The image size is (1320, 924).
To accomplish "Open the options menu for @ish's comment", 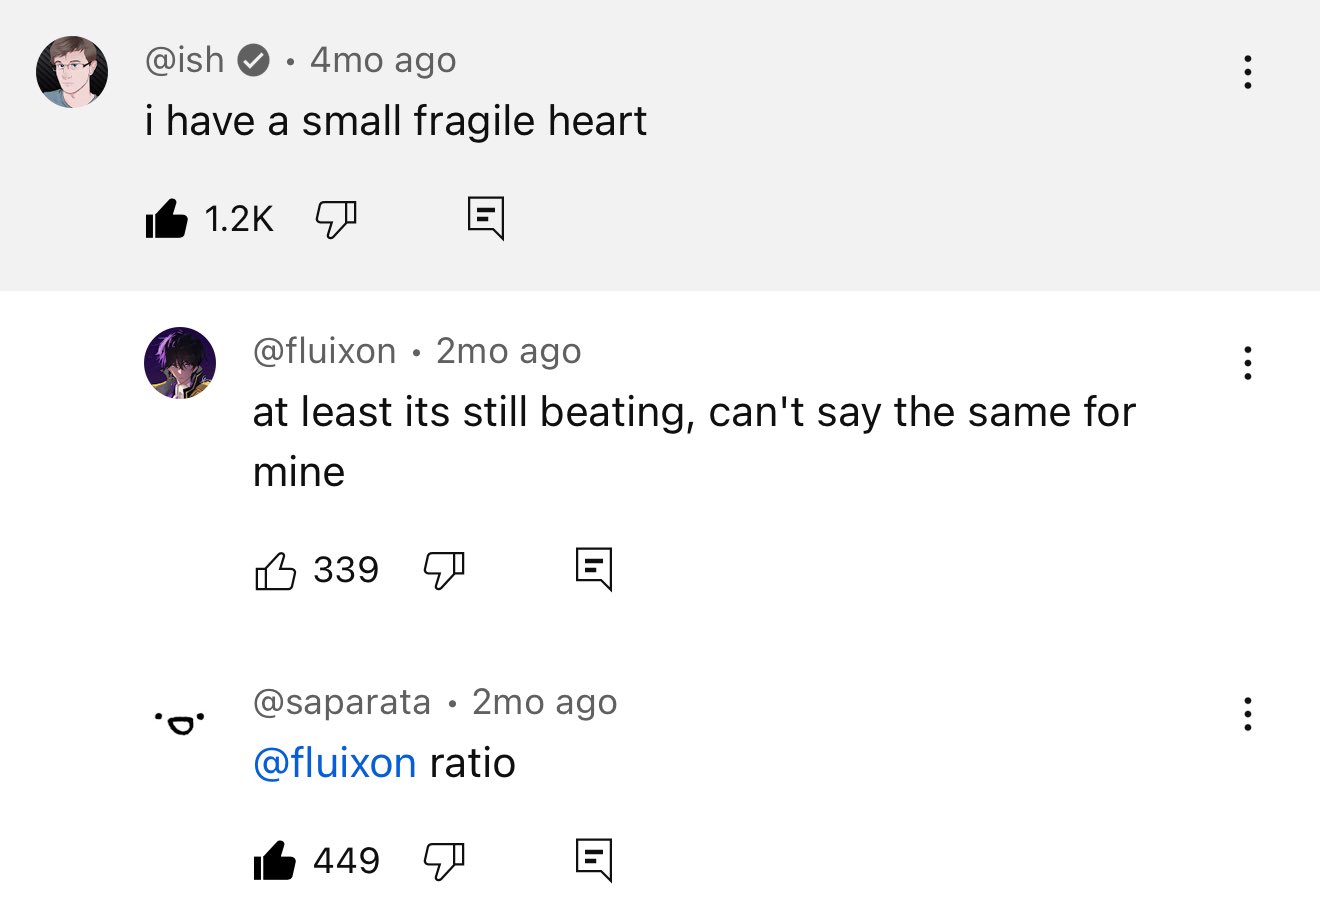I will 1247,71.
